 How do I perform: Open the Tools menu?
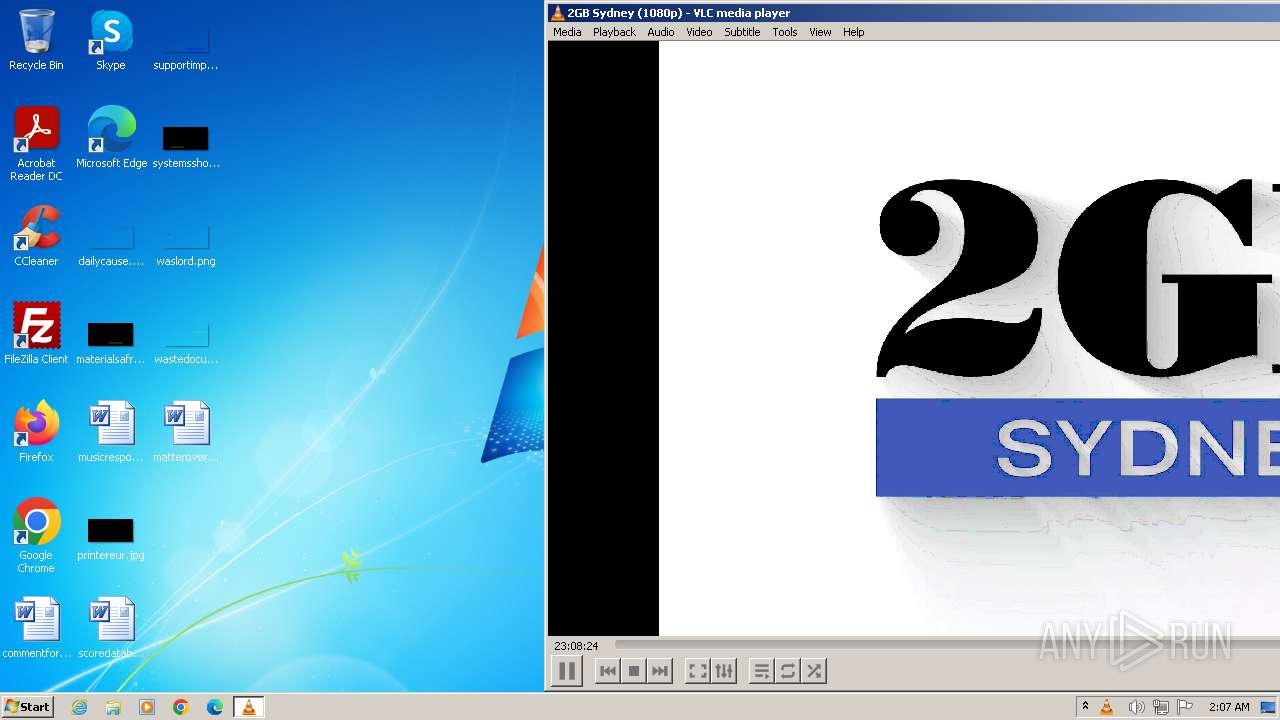pyautogui.click(x=785, y=32)
